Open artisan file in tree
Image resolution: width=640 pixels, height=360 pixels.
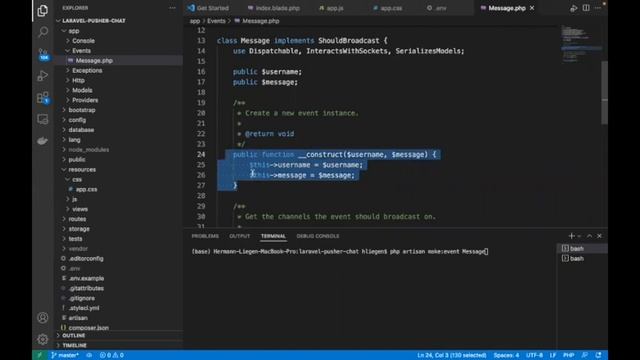78,318
